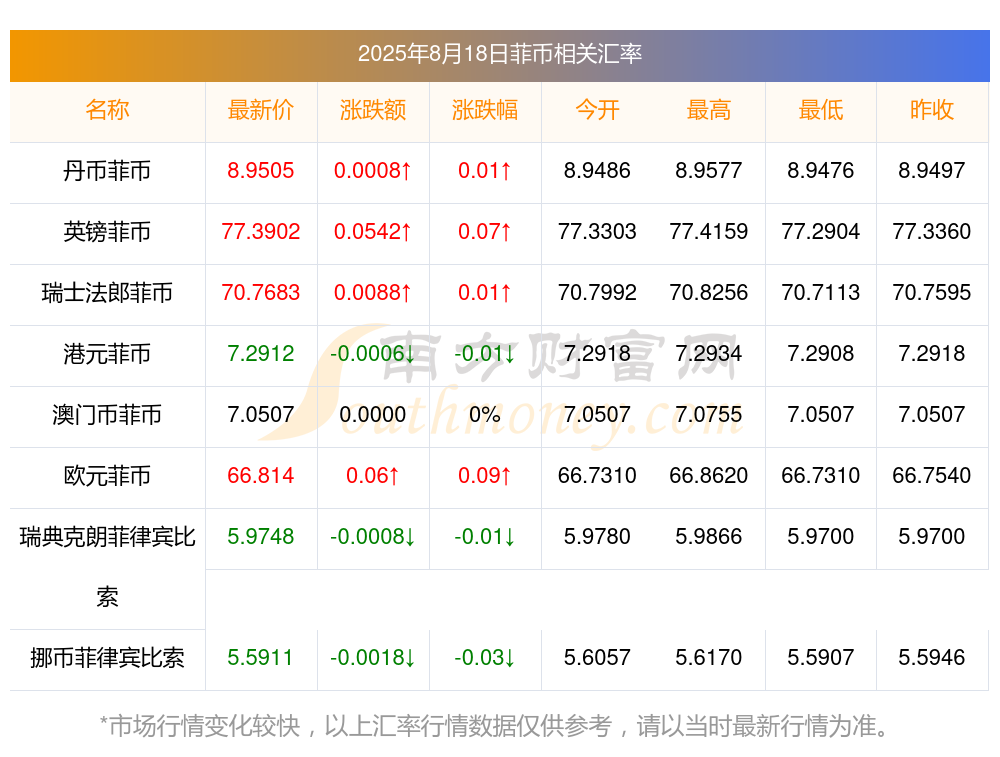
Task: Select opening value 5.9780
Action: 597,536
